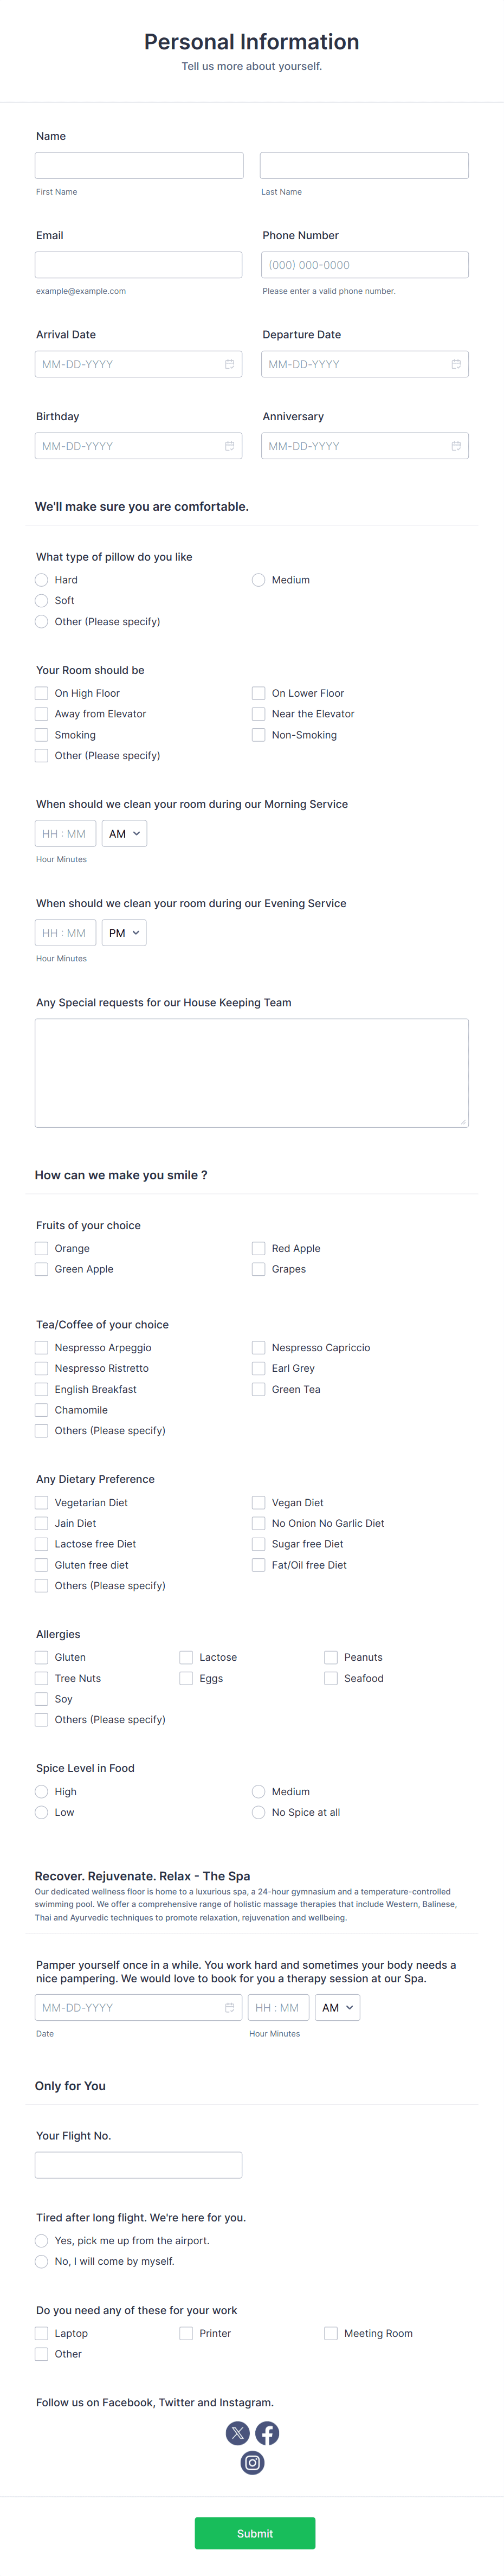Select the Hard pillow option
This screenshot has height=2576, width=504.
coord(41,580)
